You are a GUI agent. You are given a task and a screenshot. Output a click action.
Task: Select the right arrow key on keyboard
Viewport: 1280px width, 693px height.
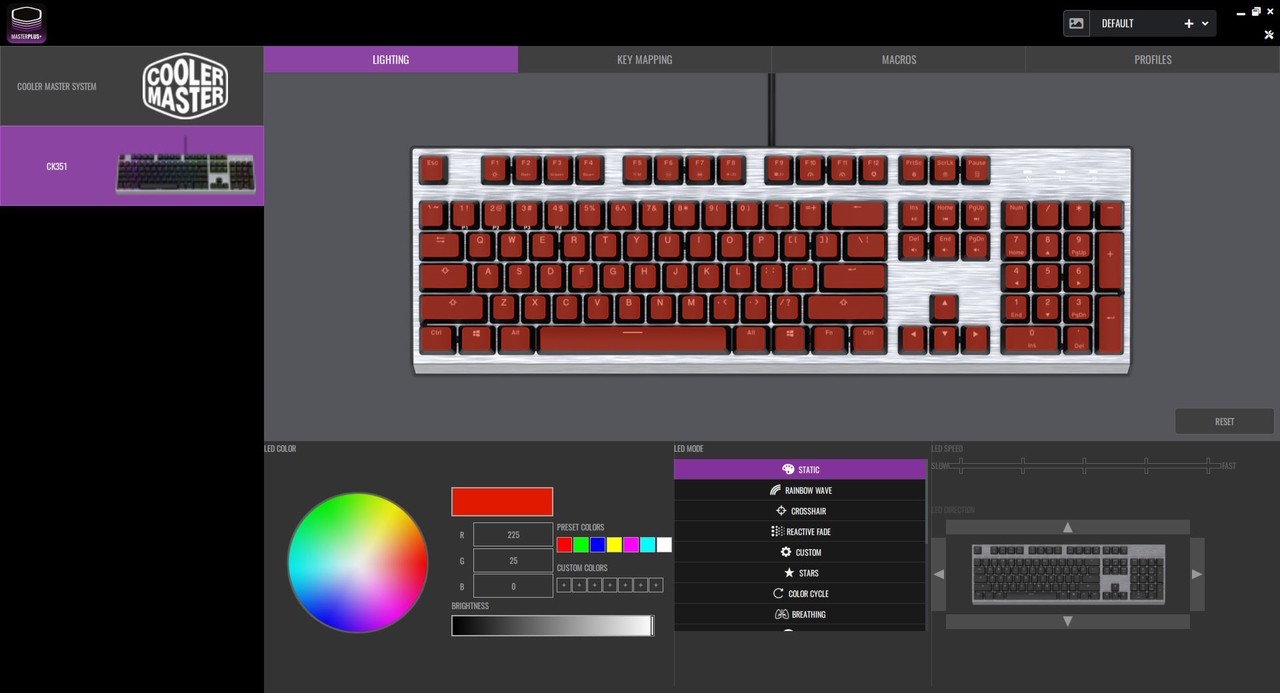tap(975, 338)
